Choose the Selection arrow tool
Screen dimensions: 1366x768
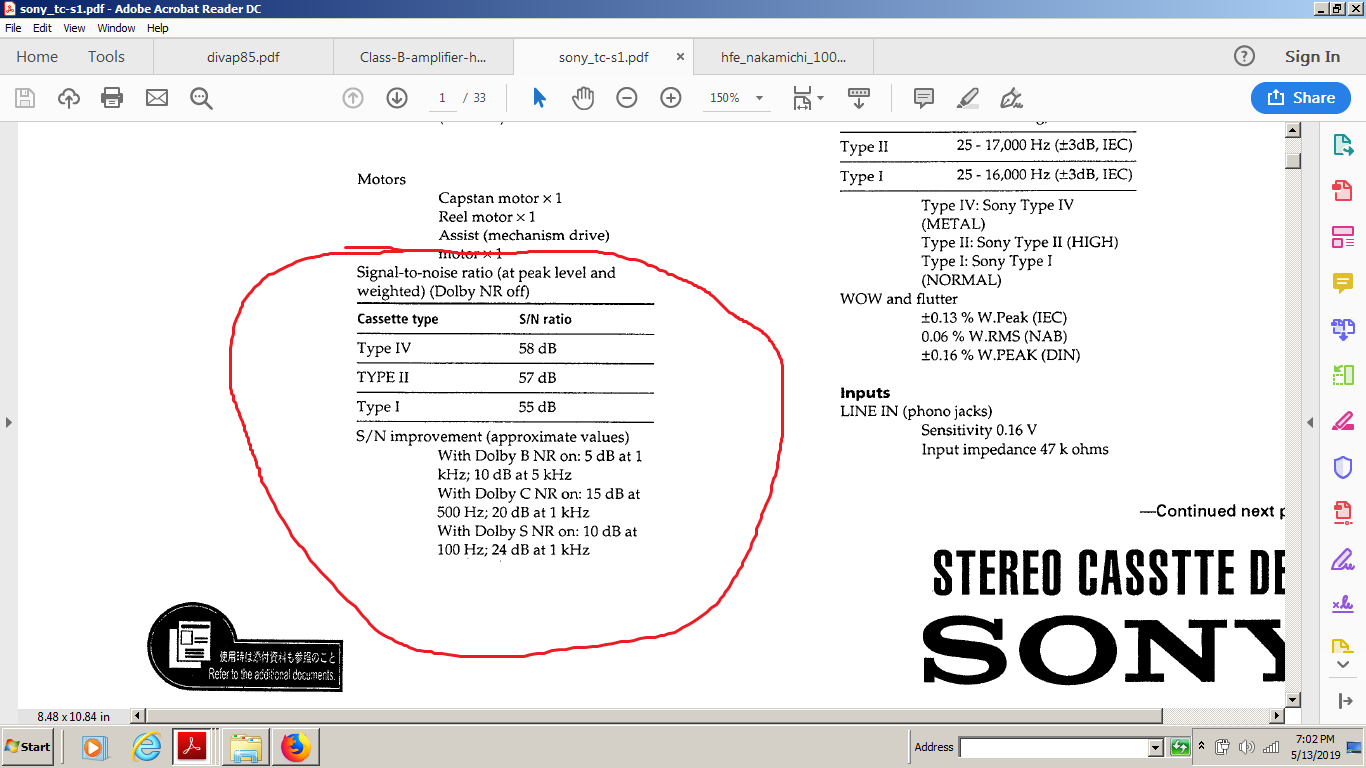pos(539,98)
